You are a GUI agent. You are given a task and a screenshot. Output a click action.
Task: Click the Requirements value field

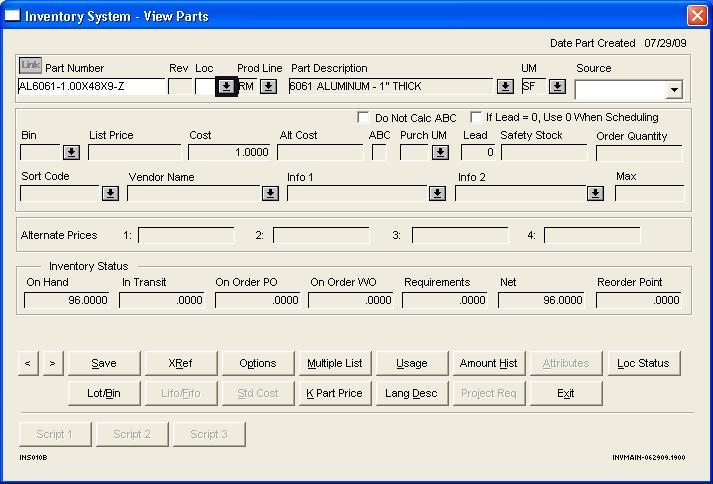click(x=445, y=300)
